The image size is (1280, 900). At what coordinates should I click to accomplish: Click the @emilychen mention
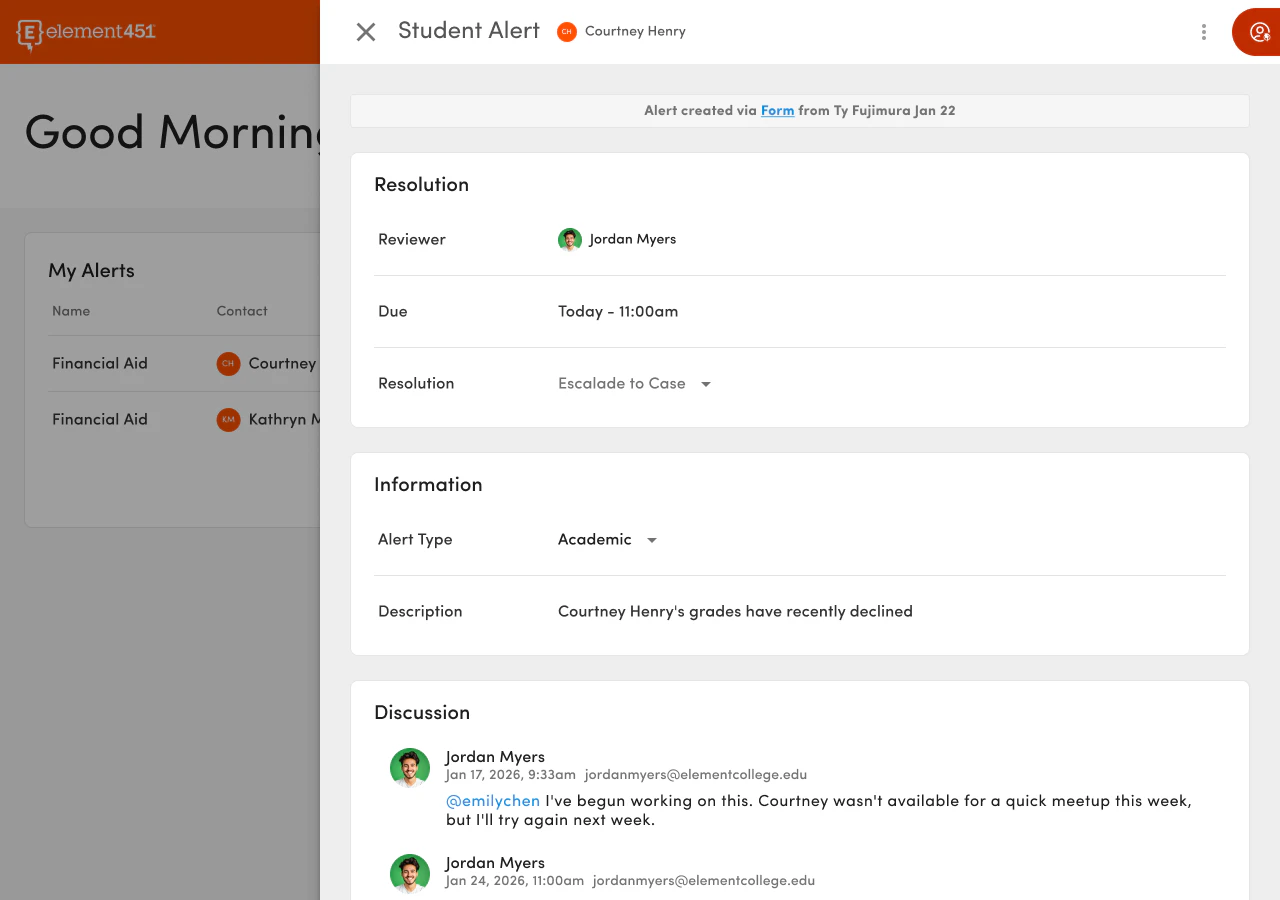click(x=493, y=801)
